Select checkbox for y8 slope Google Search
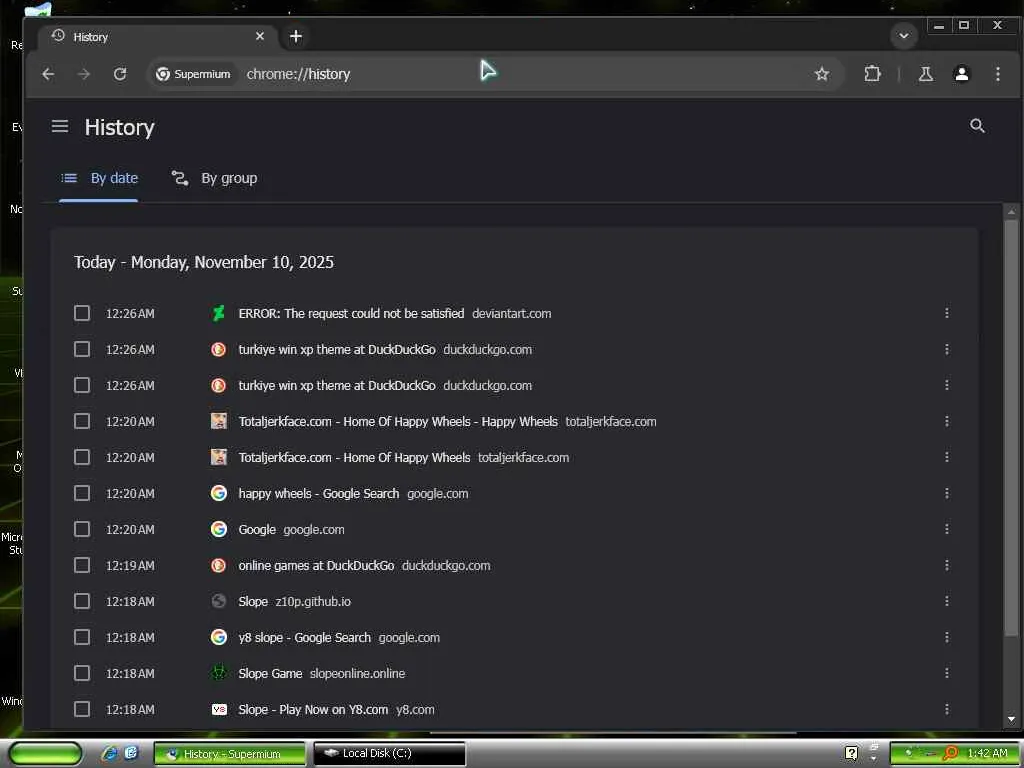The image size is (1024, 768). [x=82, y=637]
